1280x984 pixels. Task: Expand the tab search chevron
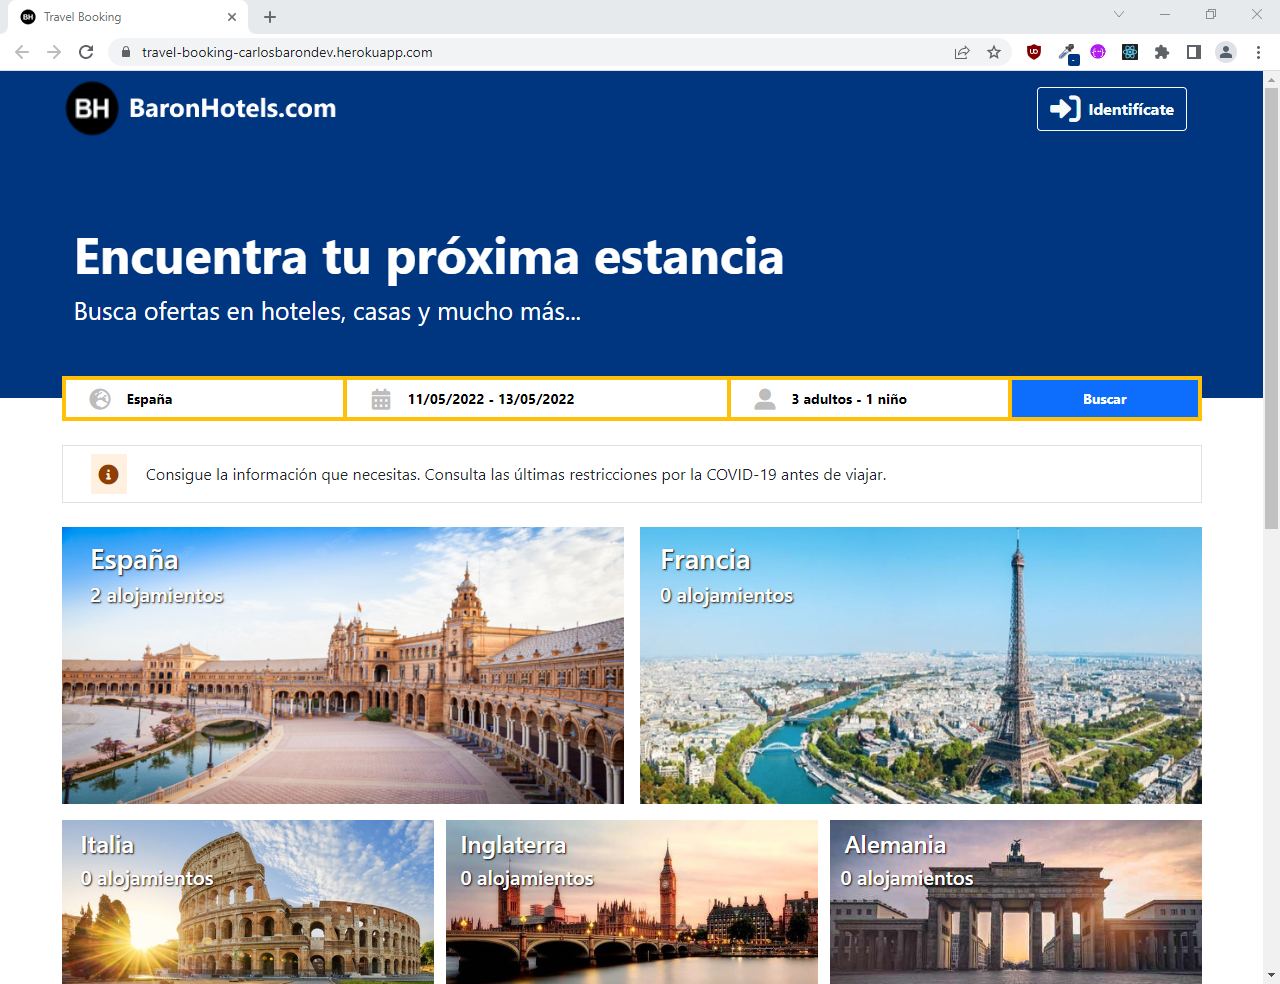click(1119, 15)
